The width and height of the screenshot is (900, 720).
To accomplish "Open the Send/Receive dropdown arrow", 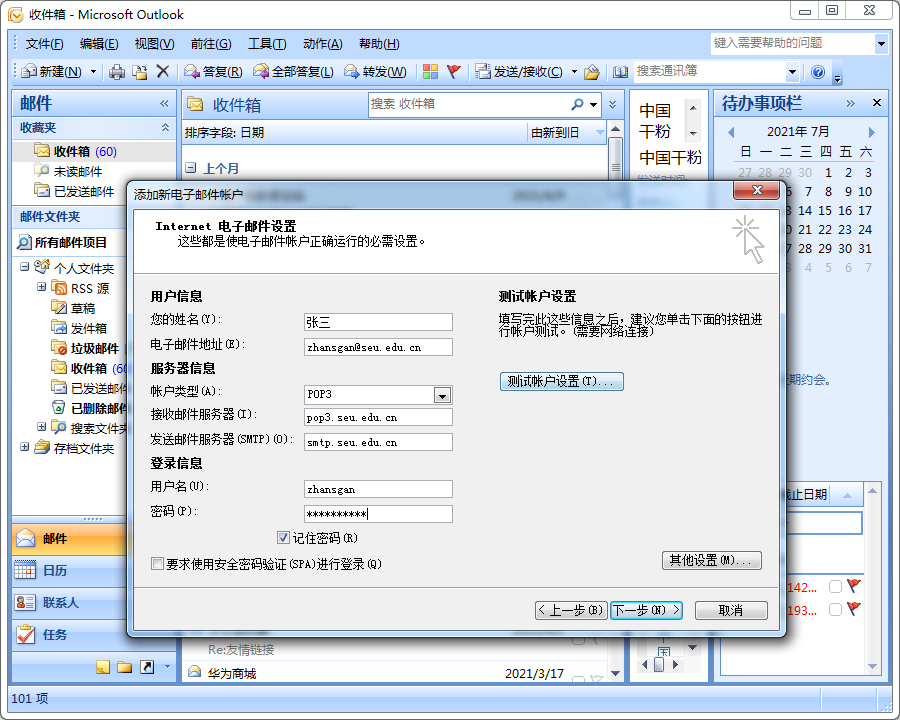I will (574, 72).
